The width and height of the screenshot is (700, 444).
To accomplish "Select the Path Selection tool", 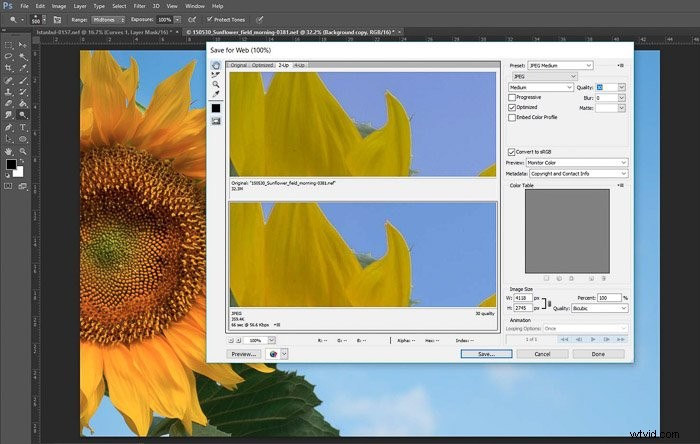I will [8, 139].
